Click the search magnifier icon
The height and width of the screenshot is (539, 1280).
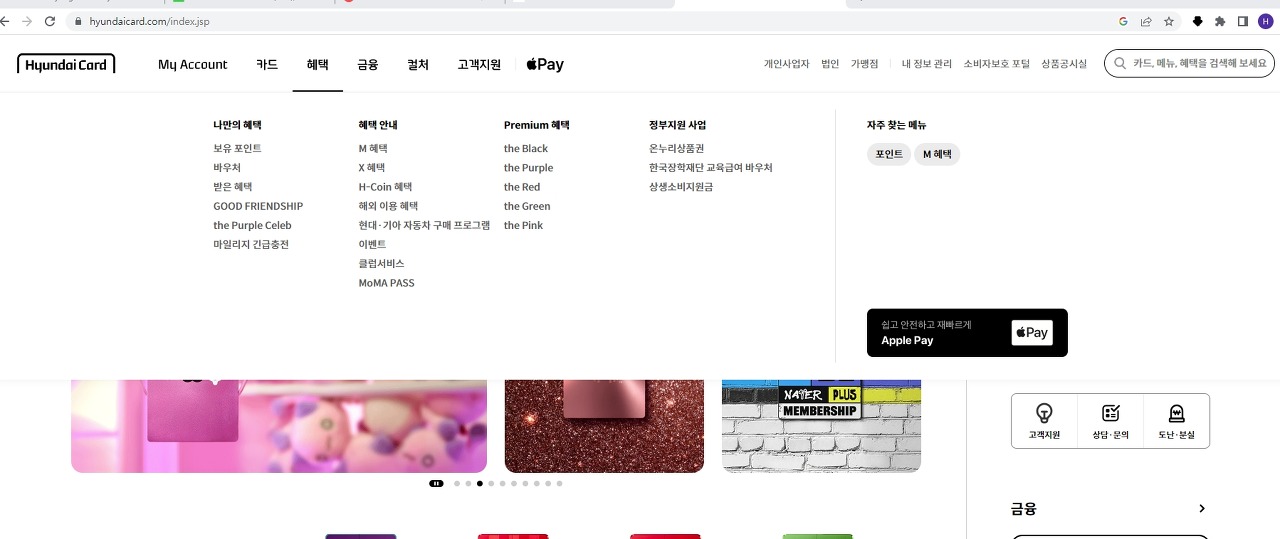pos(1120,64)
